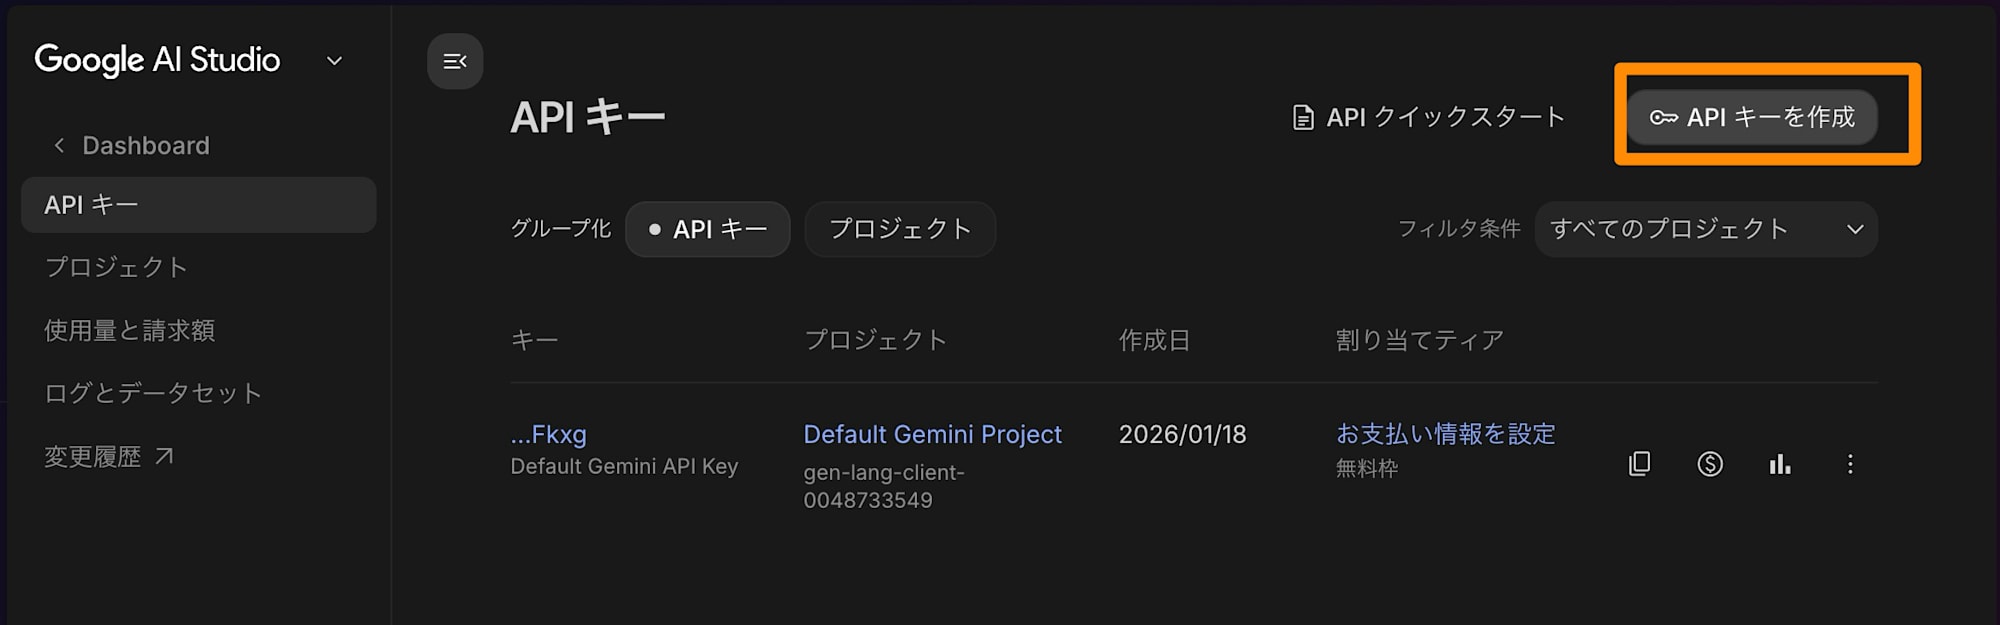Open the Default Gemini Project link

[x=932, y=434]
